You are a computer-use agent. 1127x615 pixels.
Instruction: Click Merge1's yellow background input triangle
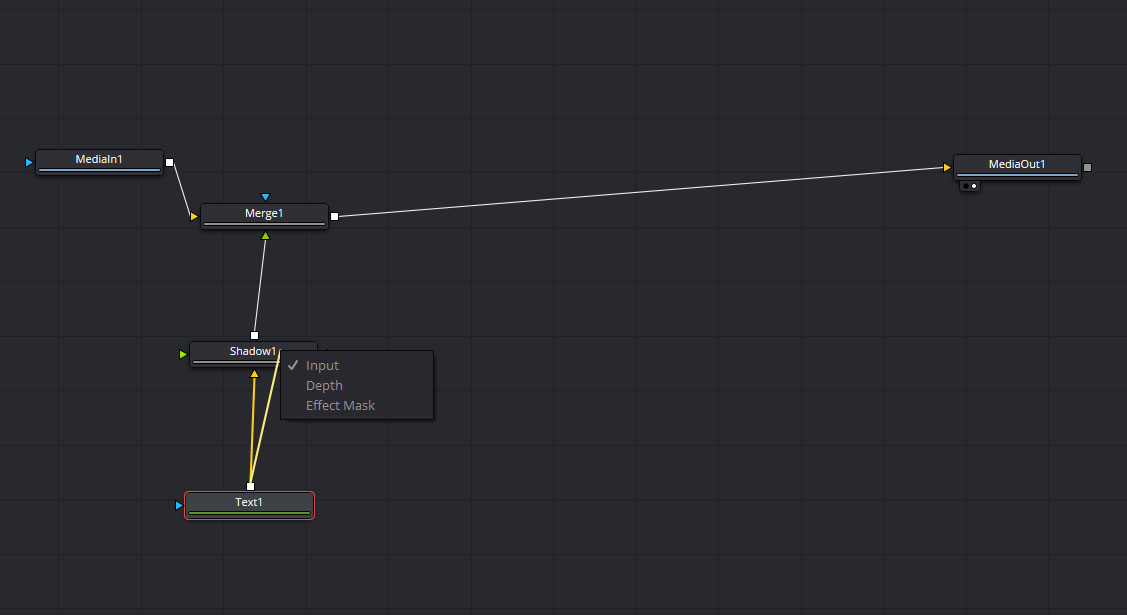pos(193,216)
